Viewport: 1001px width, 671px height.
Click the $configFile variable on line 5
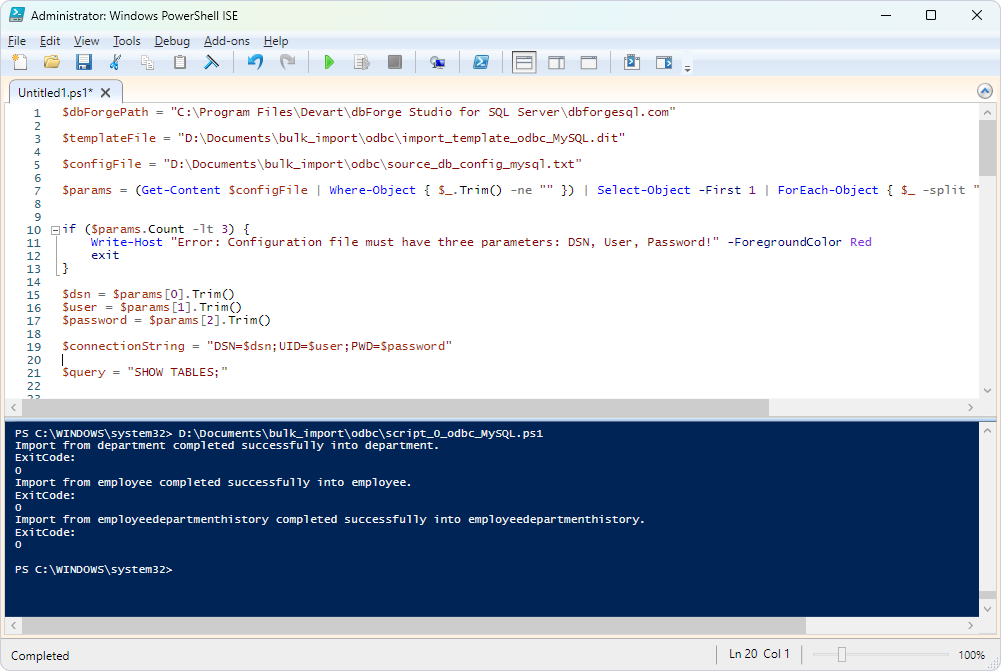click(x=102, y=164)
